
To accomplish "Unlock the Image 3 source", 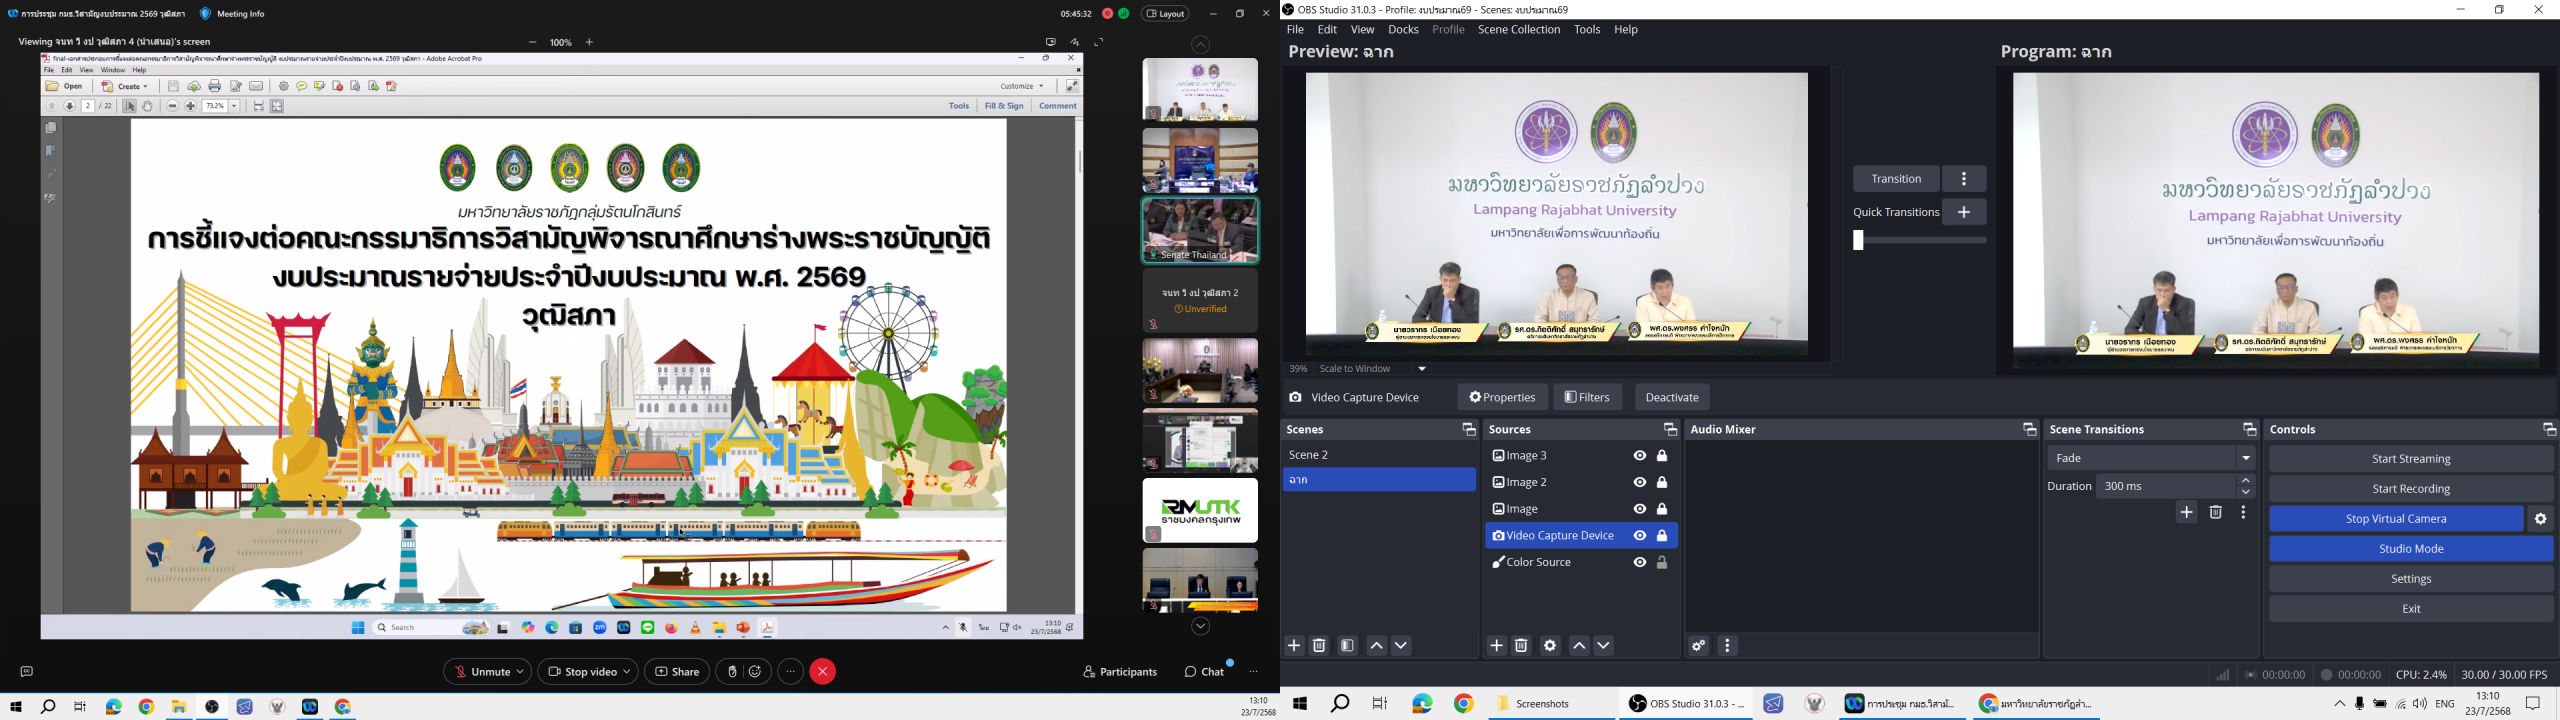I will 1663,456.
